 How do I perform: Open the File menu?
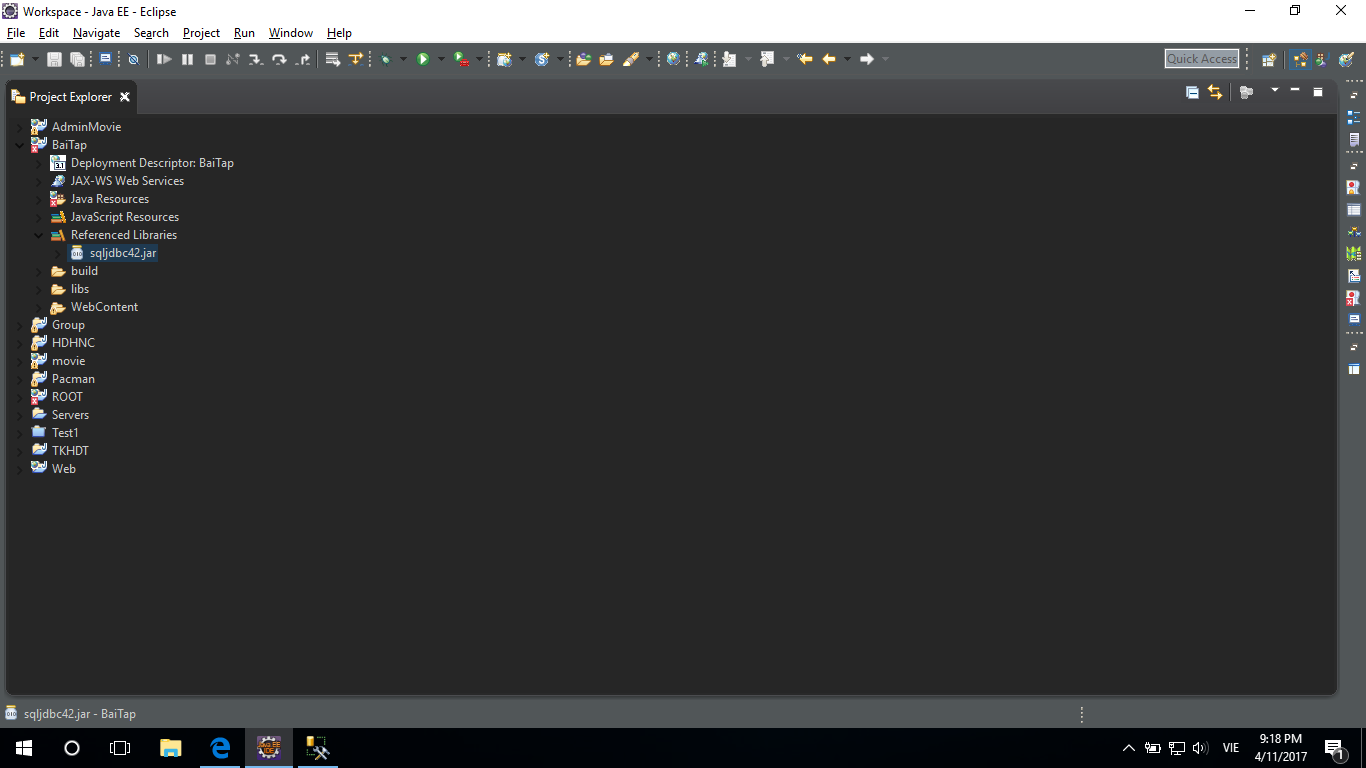[x=16, y=33]
